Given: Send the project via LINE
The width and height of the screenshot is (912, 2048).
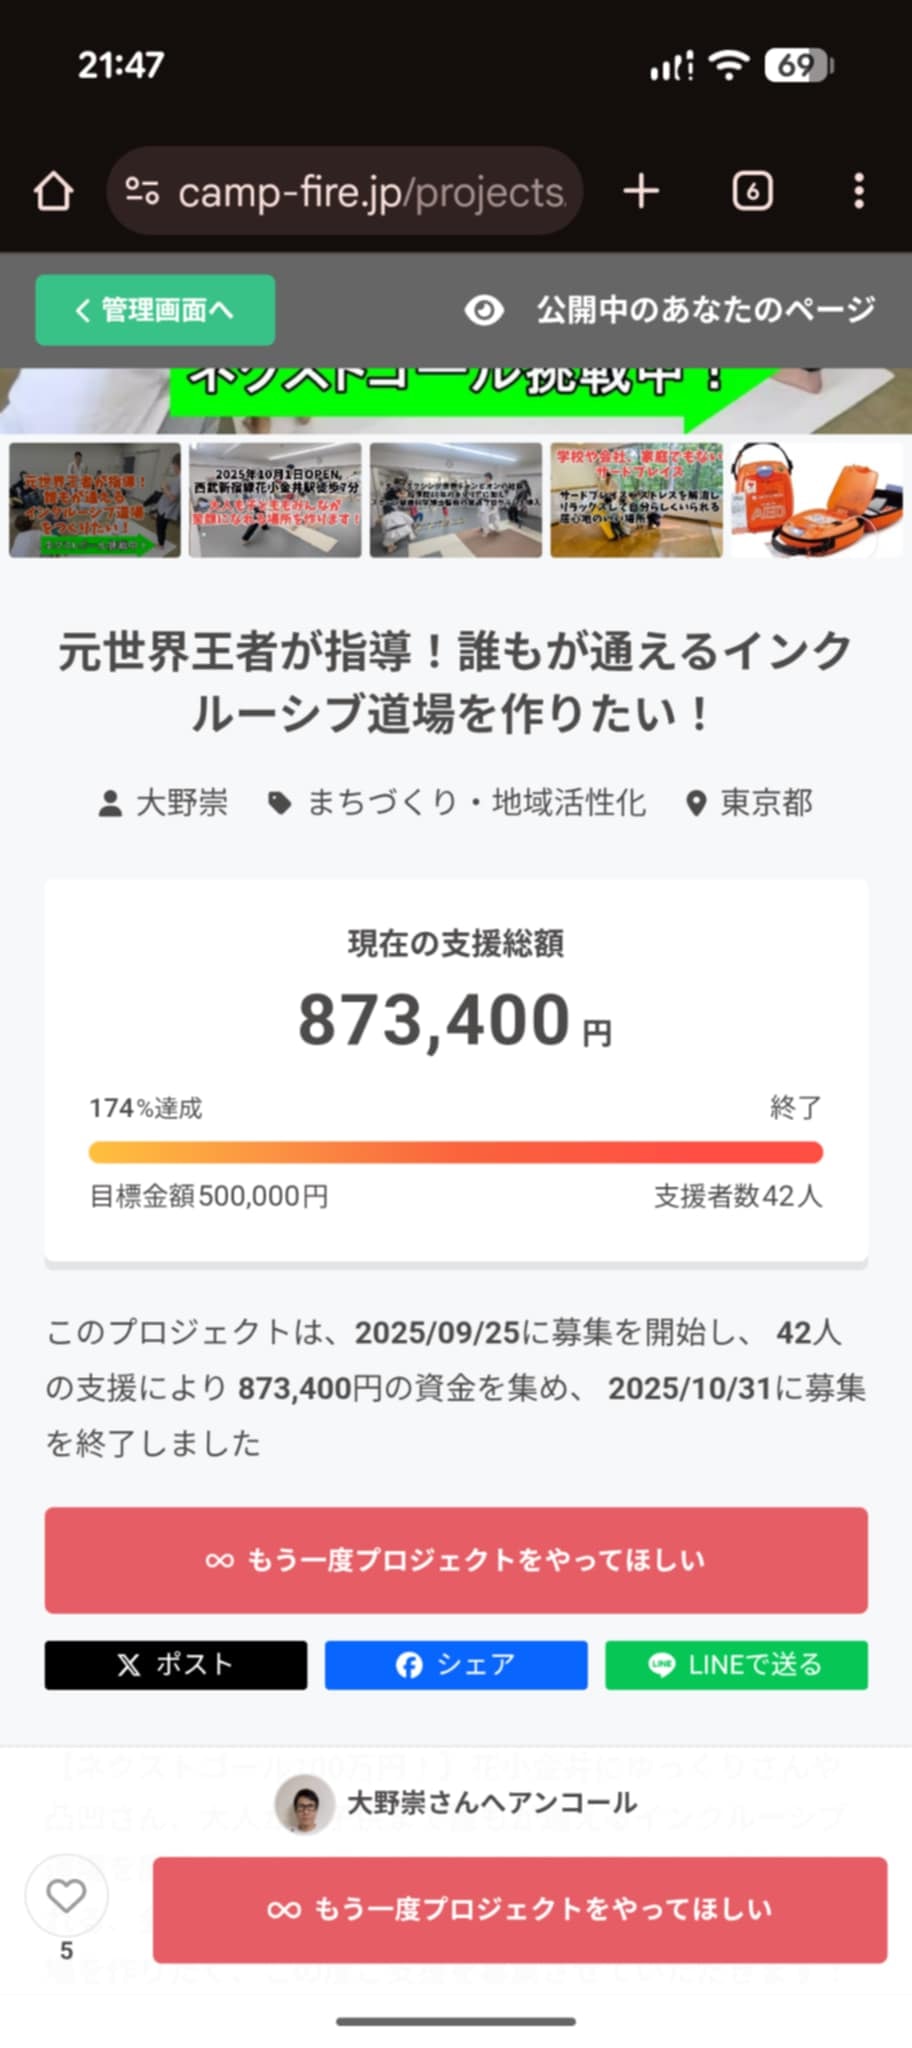Looking at the screenshot, I should 736,1665.
